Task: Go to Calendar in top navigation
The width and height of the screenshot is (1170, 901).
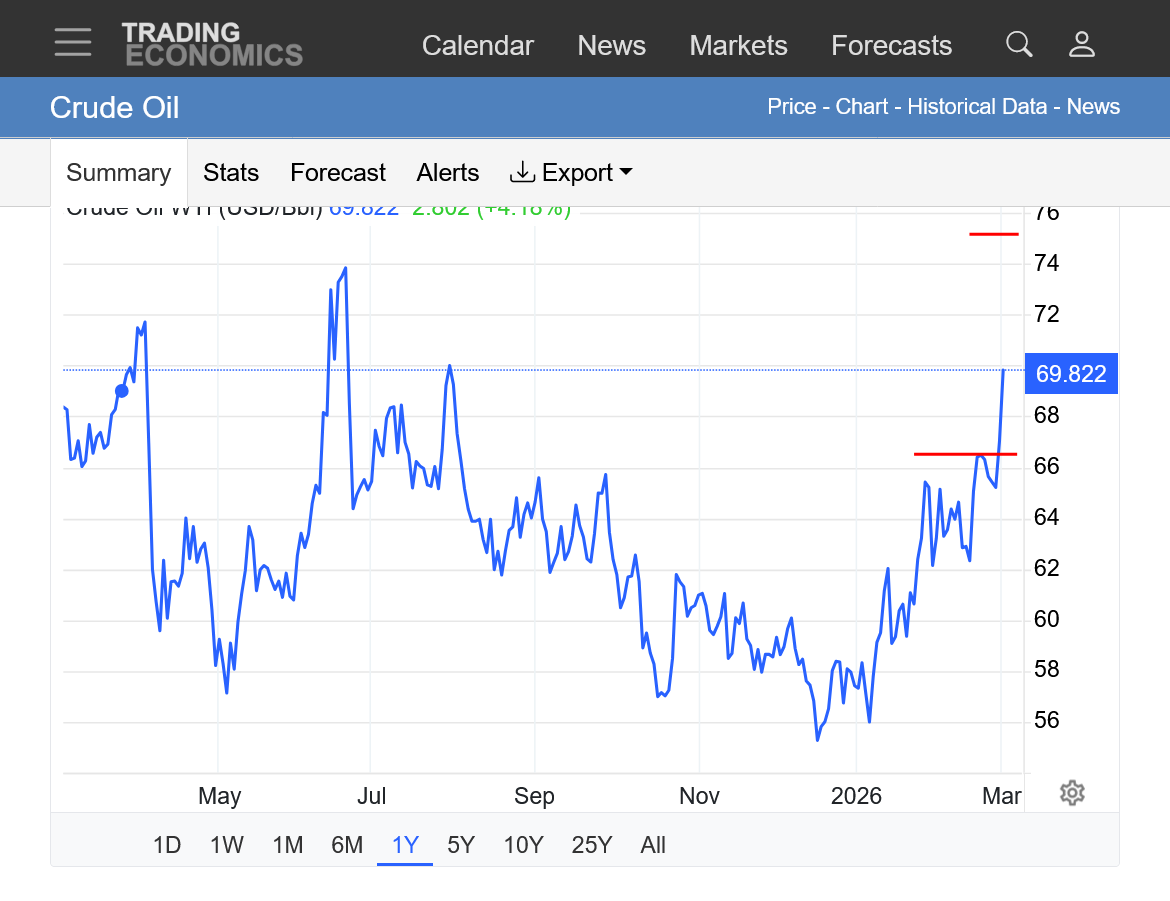Action: (x=477, y=46)
